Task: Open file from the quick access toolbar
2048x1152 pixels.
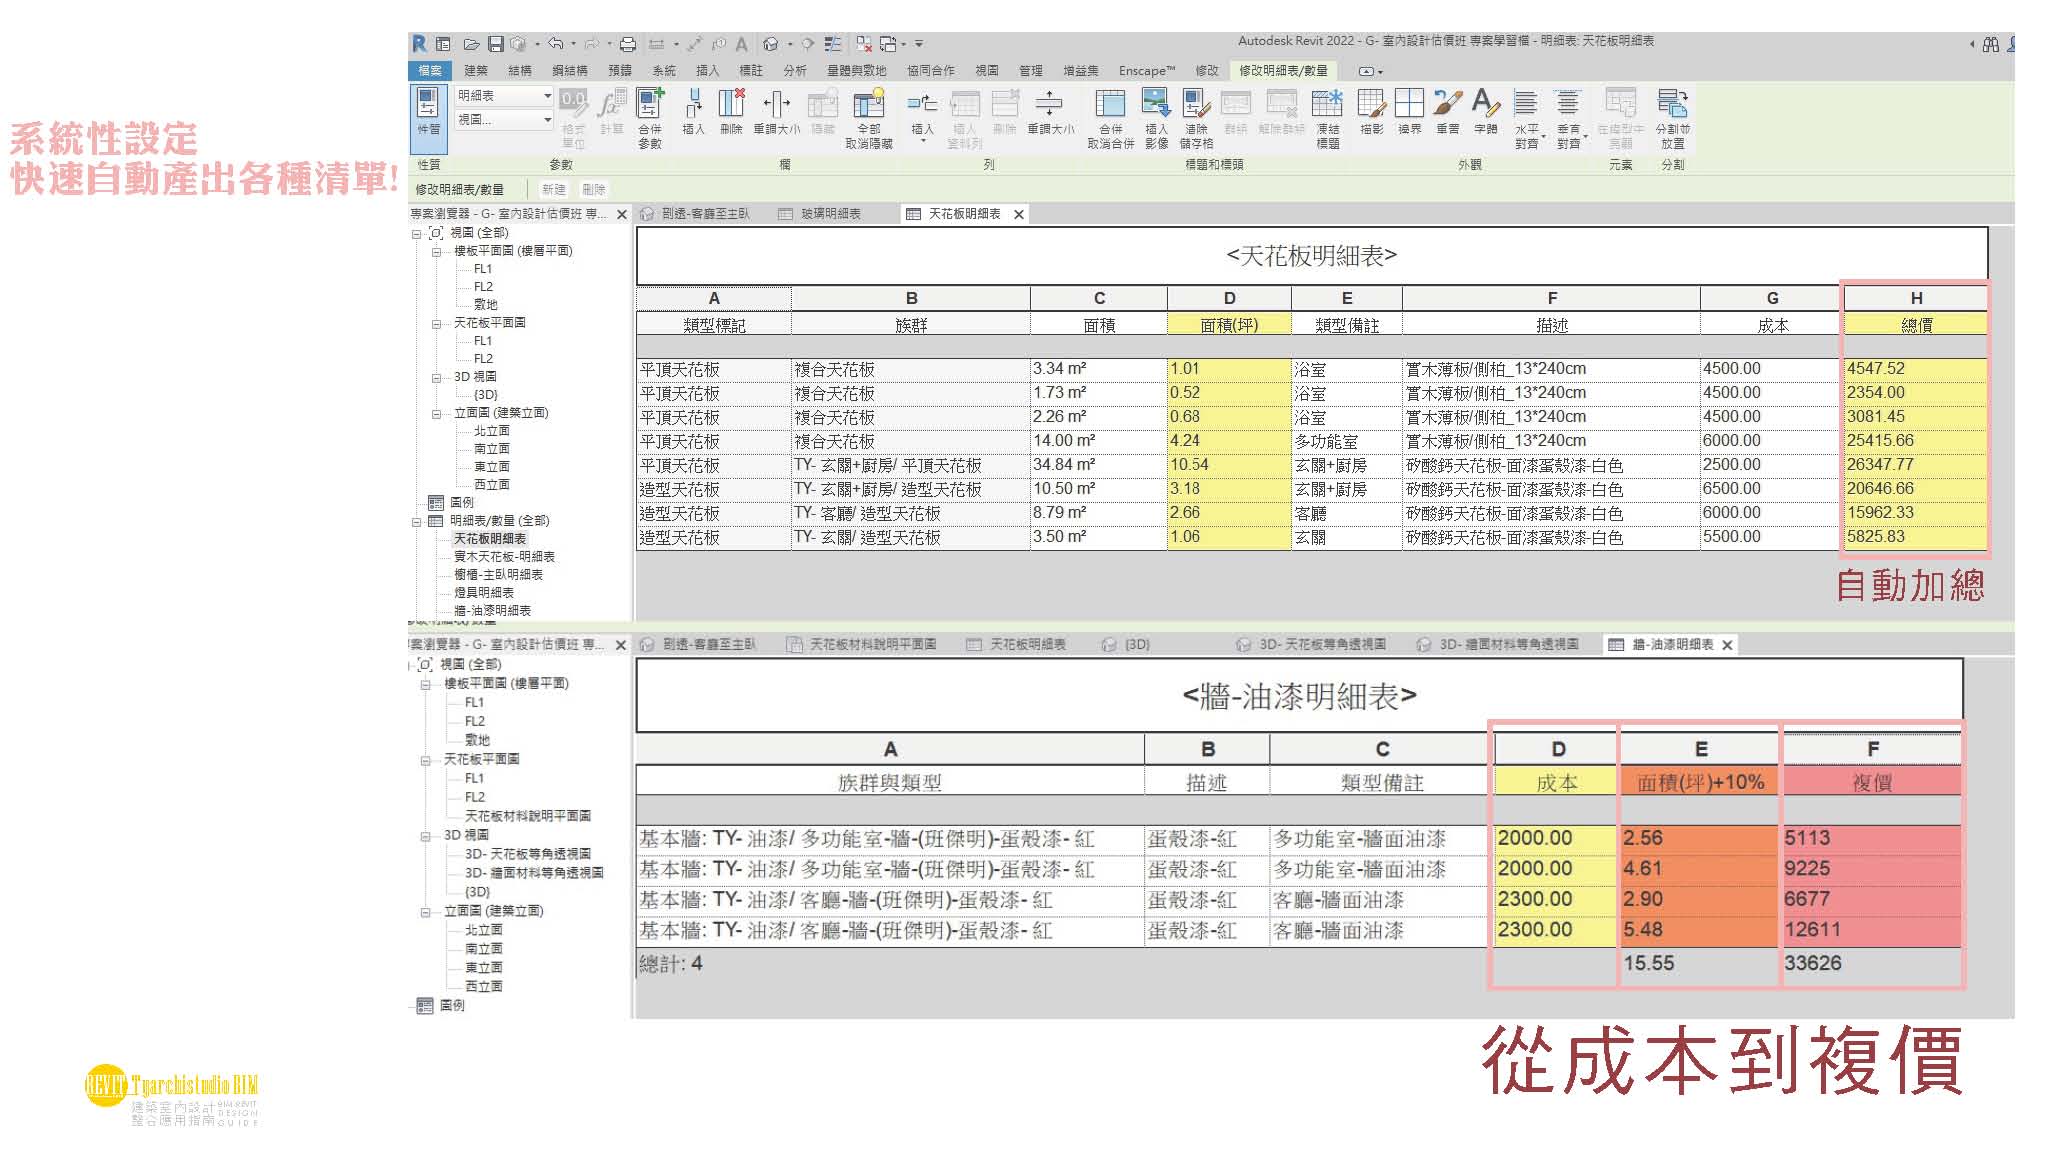Action: [470, 44]
